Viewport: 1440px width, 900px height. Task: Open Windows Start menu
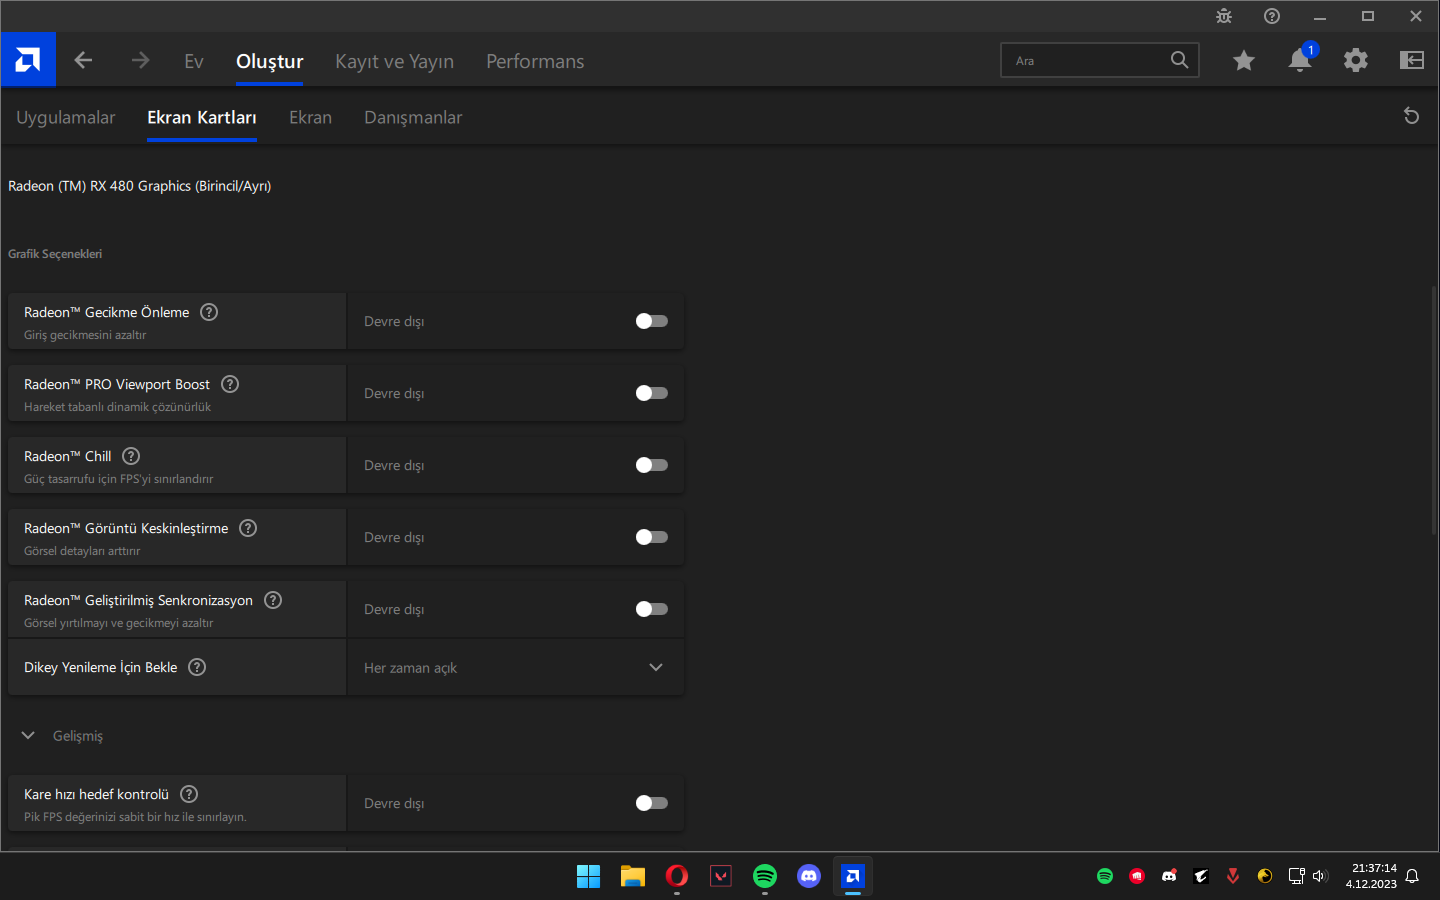coord(589,876)
